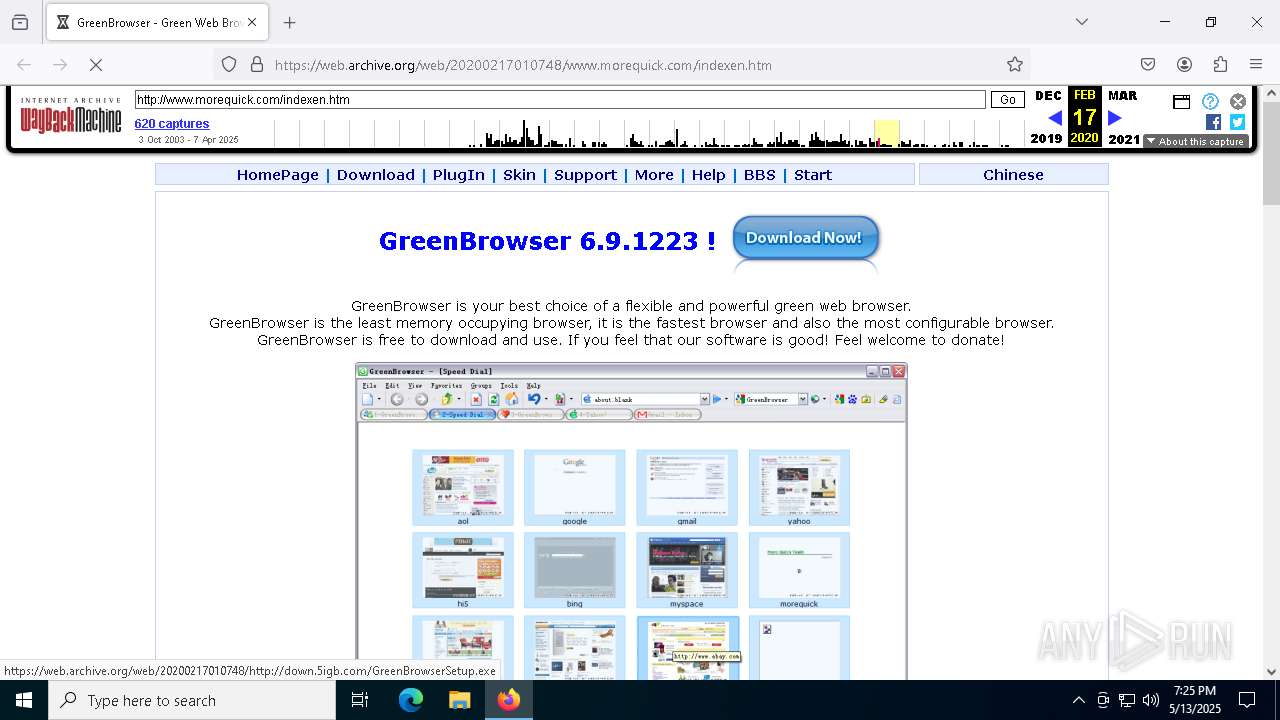Show site info via the padlock icon
Image resolution: width=1280 pixels, height=720 pixels.
click(257, 65)
